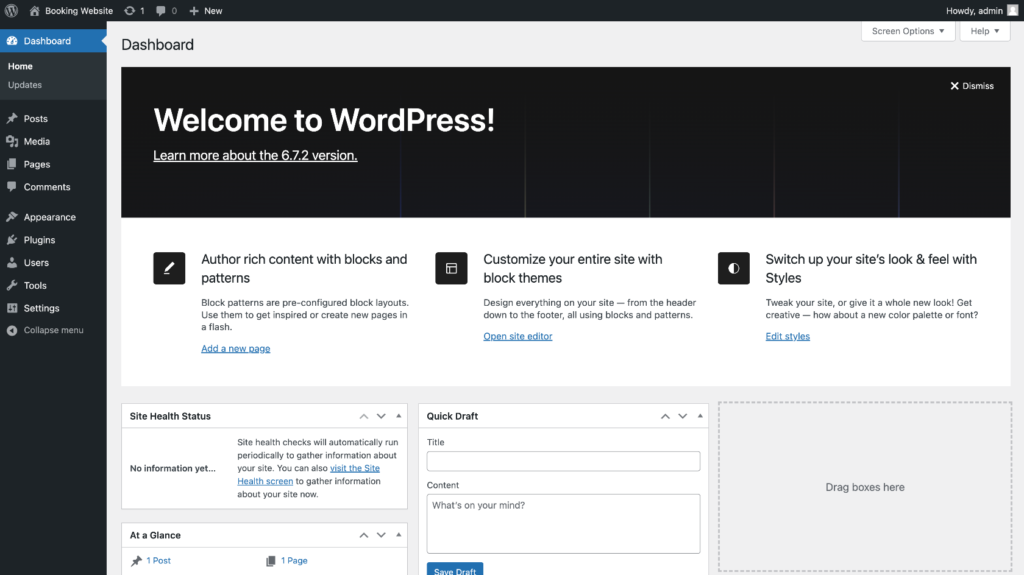The height and width of the screenshot is (575, 1024).
Task: Click the At a Glance heading
Action: 155,535
